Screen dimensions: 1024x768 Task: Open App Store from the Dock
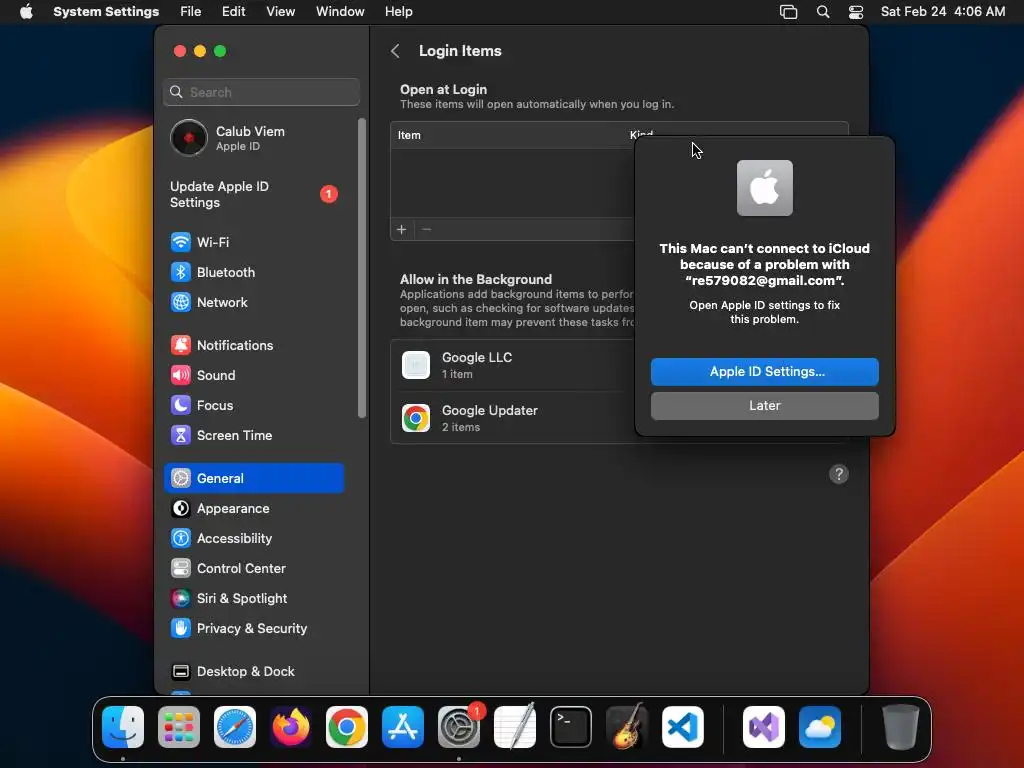coord(403,727)
